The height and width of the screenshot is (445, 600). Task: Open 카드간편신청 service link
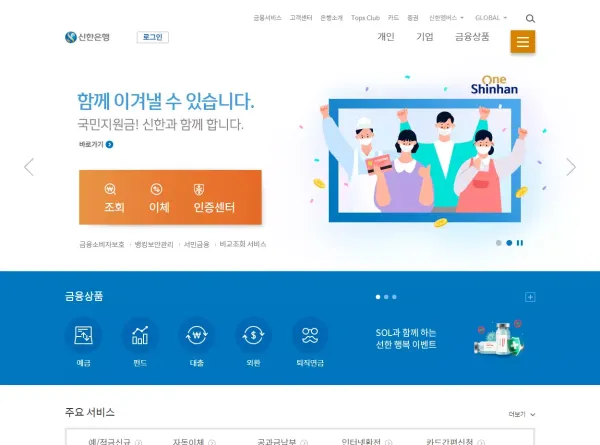coord(455,442)
